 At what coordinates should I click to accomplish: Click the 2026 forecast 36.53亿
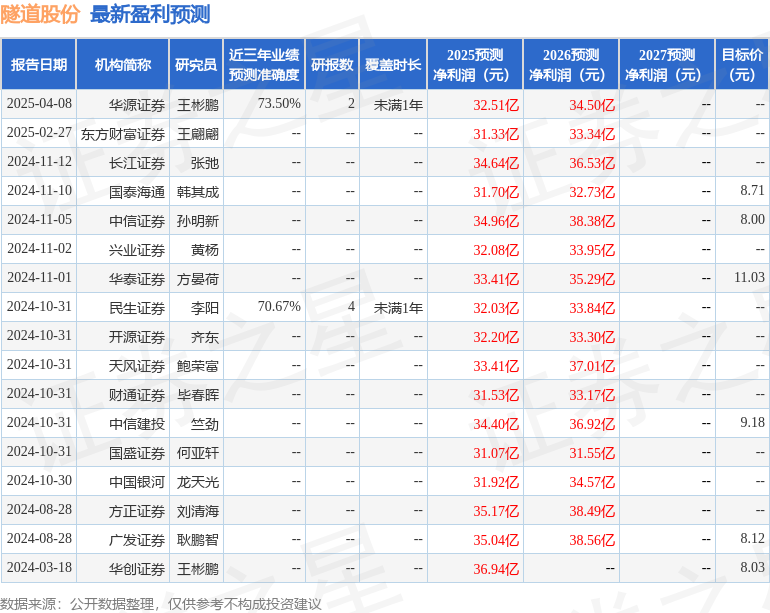coord(592,163)
